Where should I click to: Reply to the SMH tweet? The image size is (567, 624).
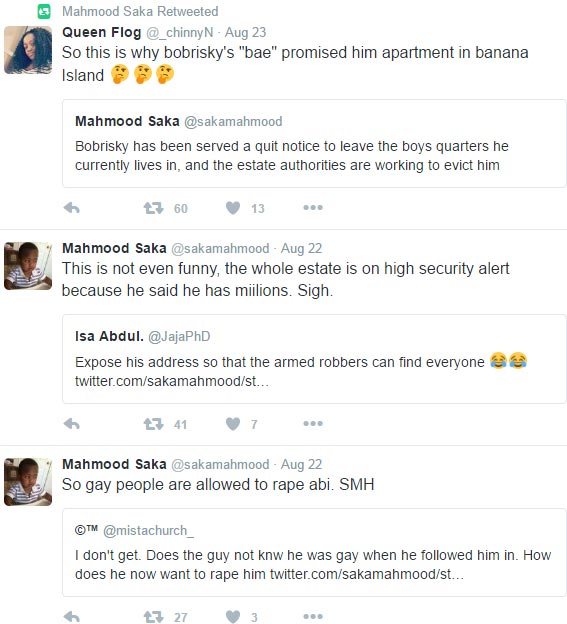pos(72,616)
